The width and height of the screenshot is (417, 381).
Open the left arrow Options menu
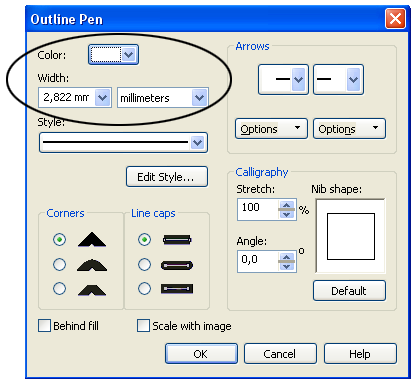(x=271, y=129)
